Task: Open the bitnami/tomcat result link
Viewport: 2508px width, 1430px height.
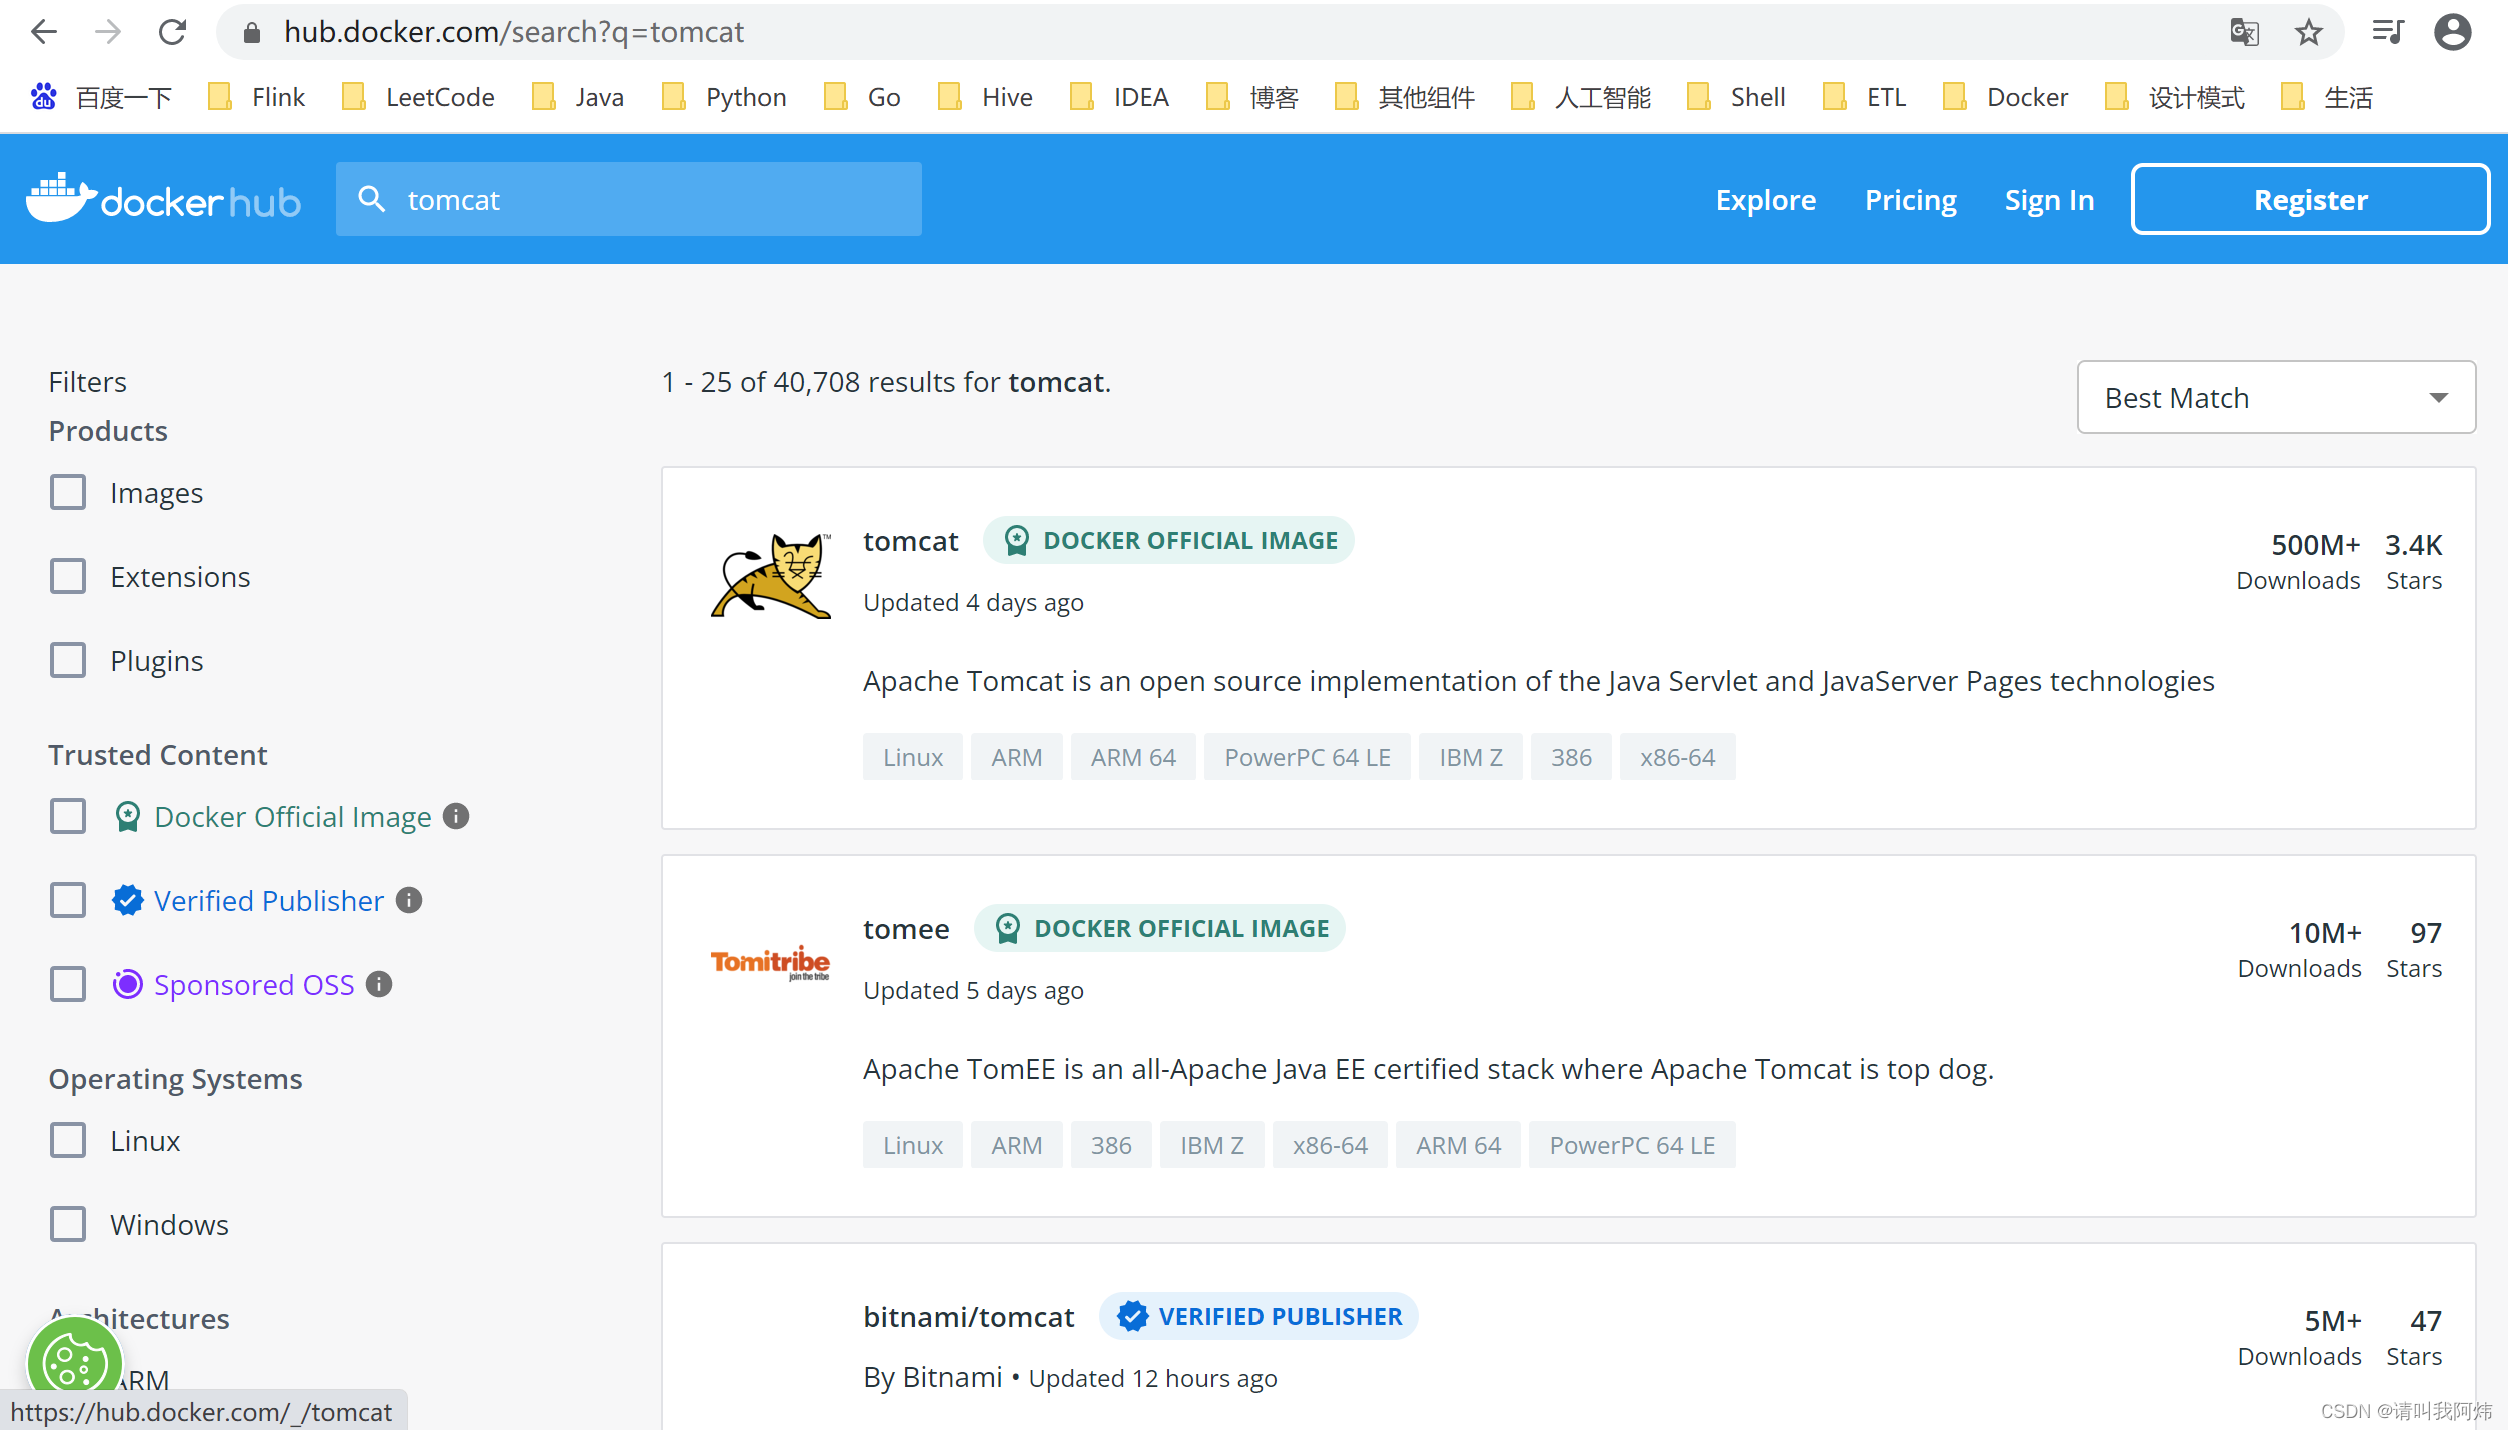Action: (x=968, y=1316)
